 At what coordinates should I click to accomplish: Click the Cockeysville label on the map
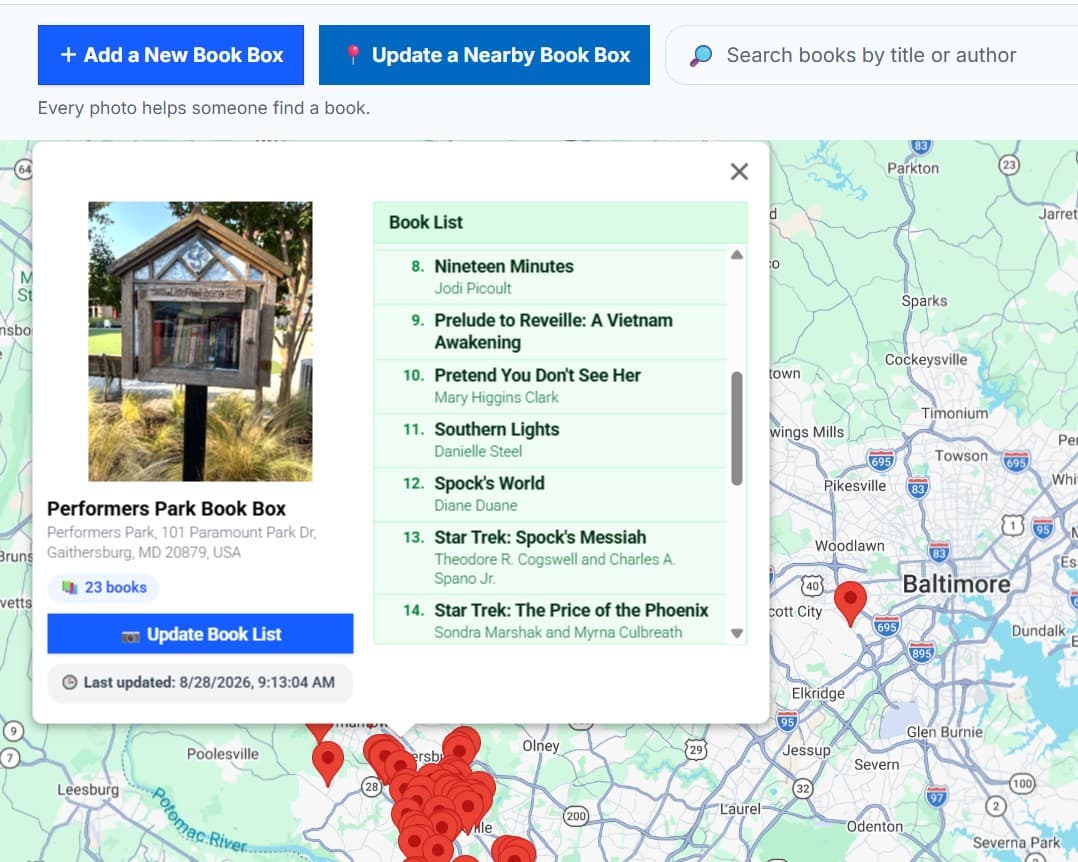pyautogui.click(x=925, y=360)
